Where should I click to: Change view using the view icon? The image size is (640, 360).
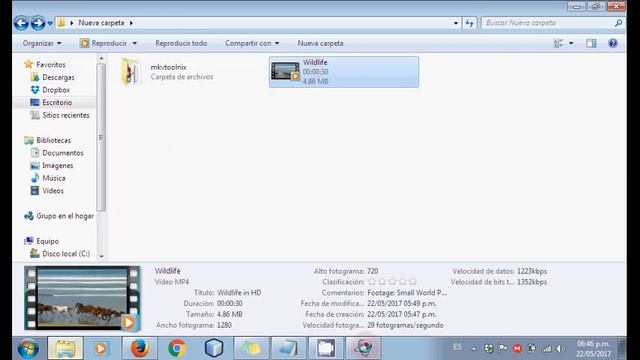[558, 43]
